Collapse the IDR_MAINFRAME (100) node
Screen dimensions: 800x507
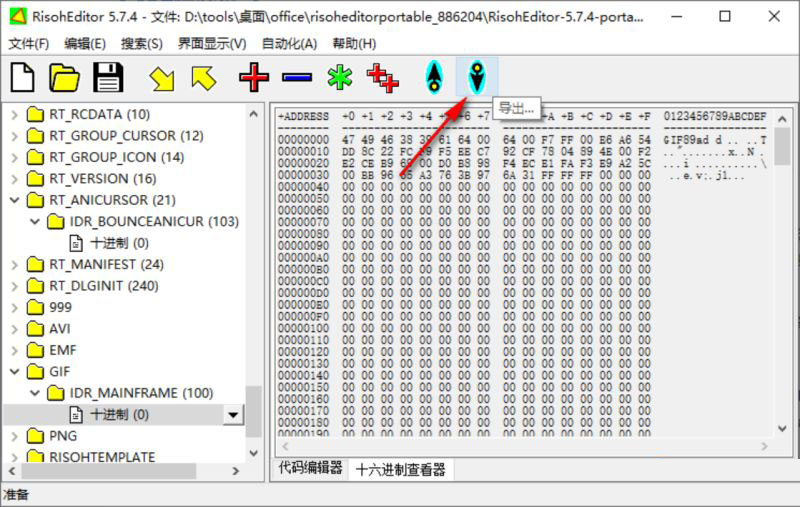pos(35,393)
